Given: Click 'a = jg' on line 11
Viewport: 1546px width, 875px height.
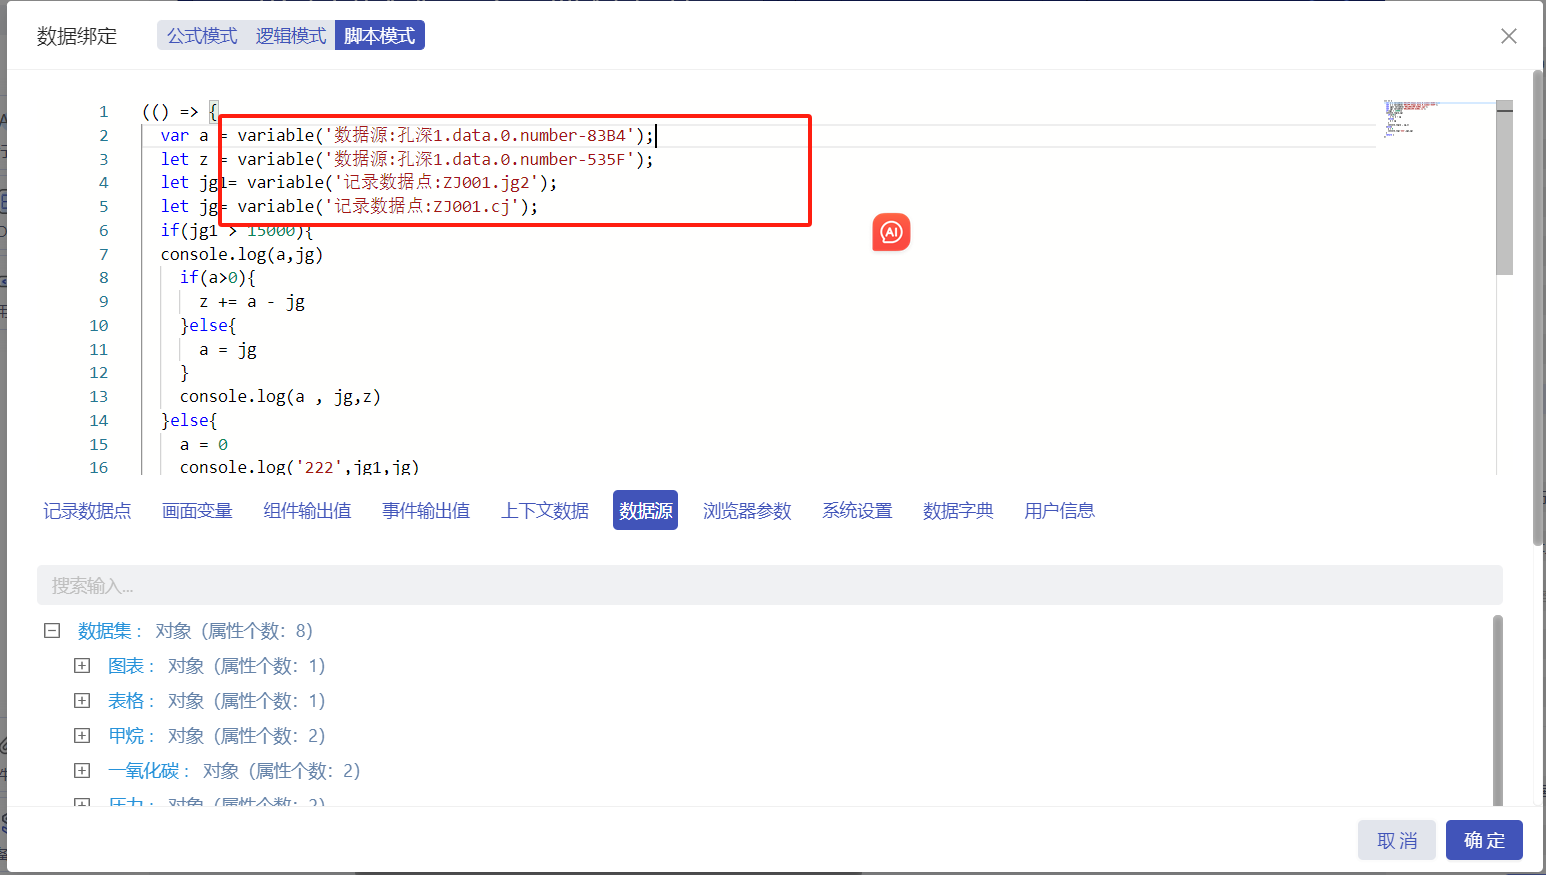Looking at the screenshot, I should click(228, 350).
